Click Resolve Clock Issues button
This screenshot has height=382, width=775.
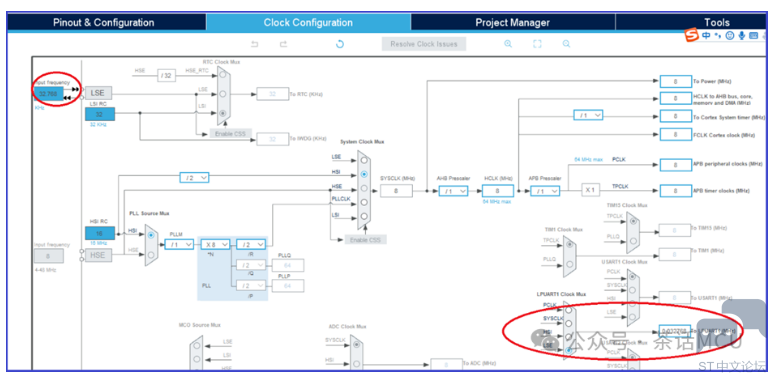coord(424,44)
